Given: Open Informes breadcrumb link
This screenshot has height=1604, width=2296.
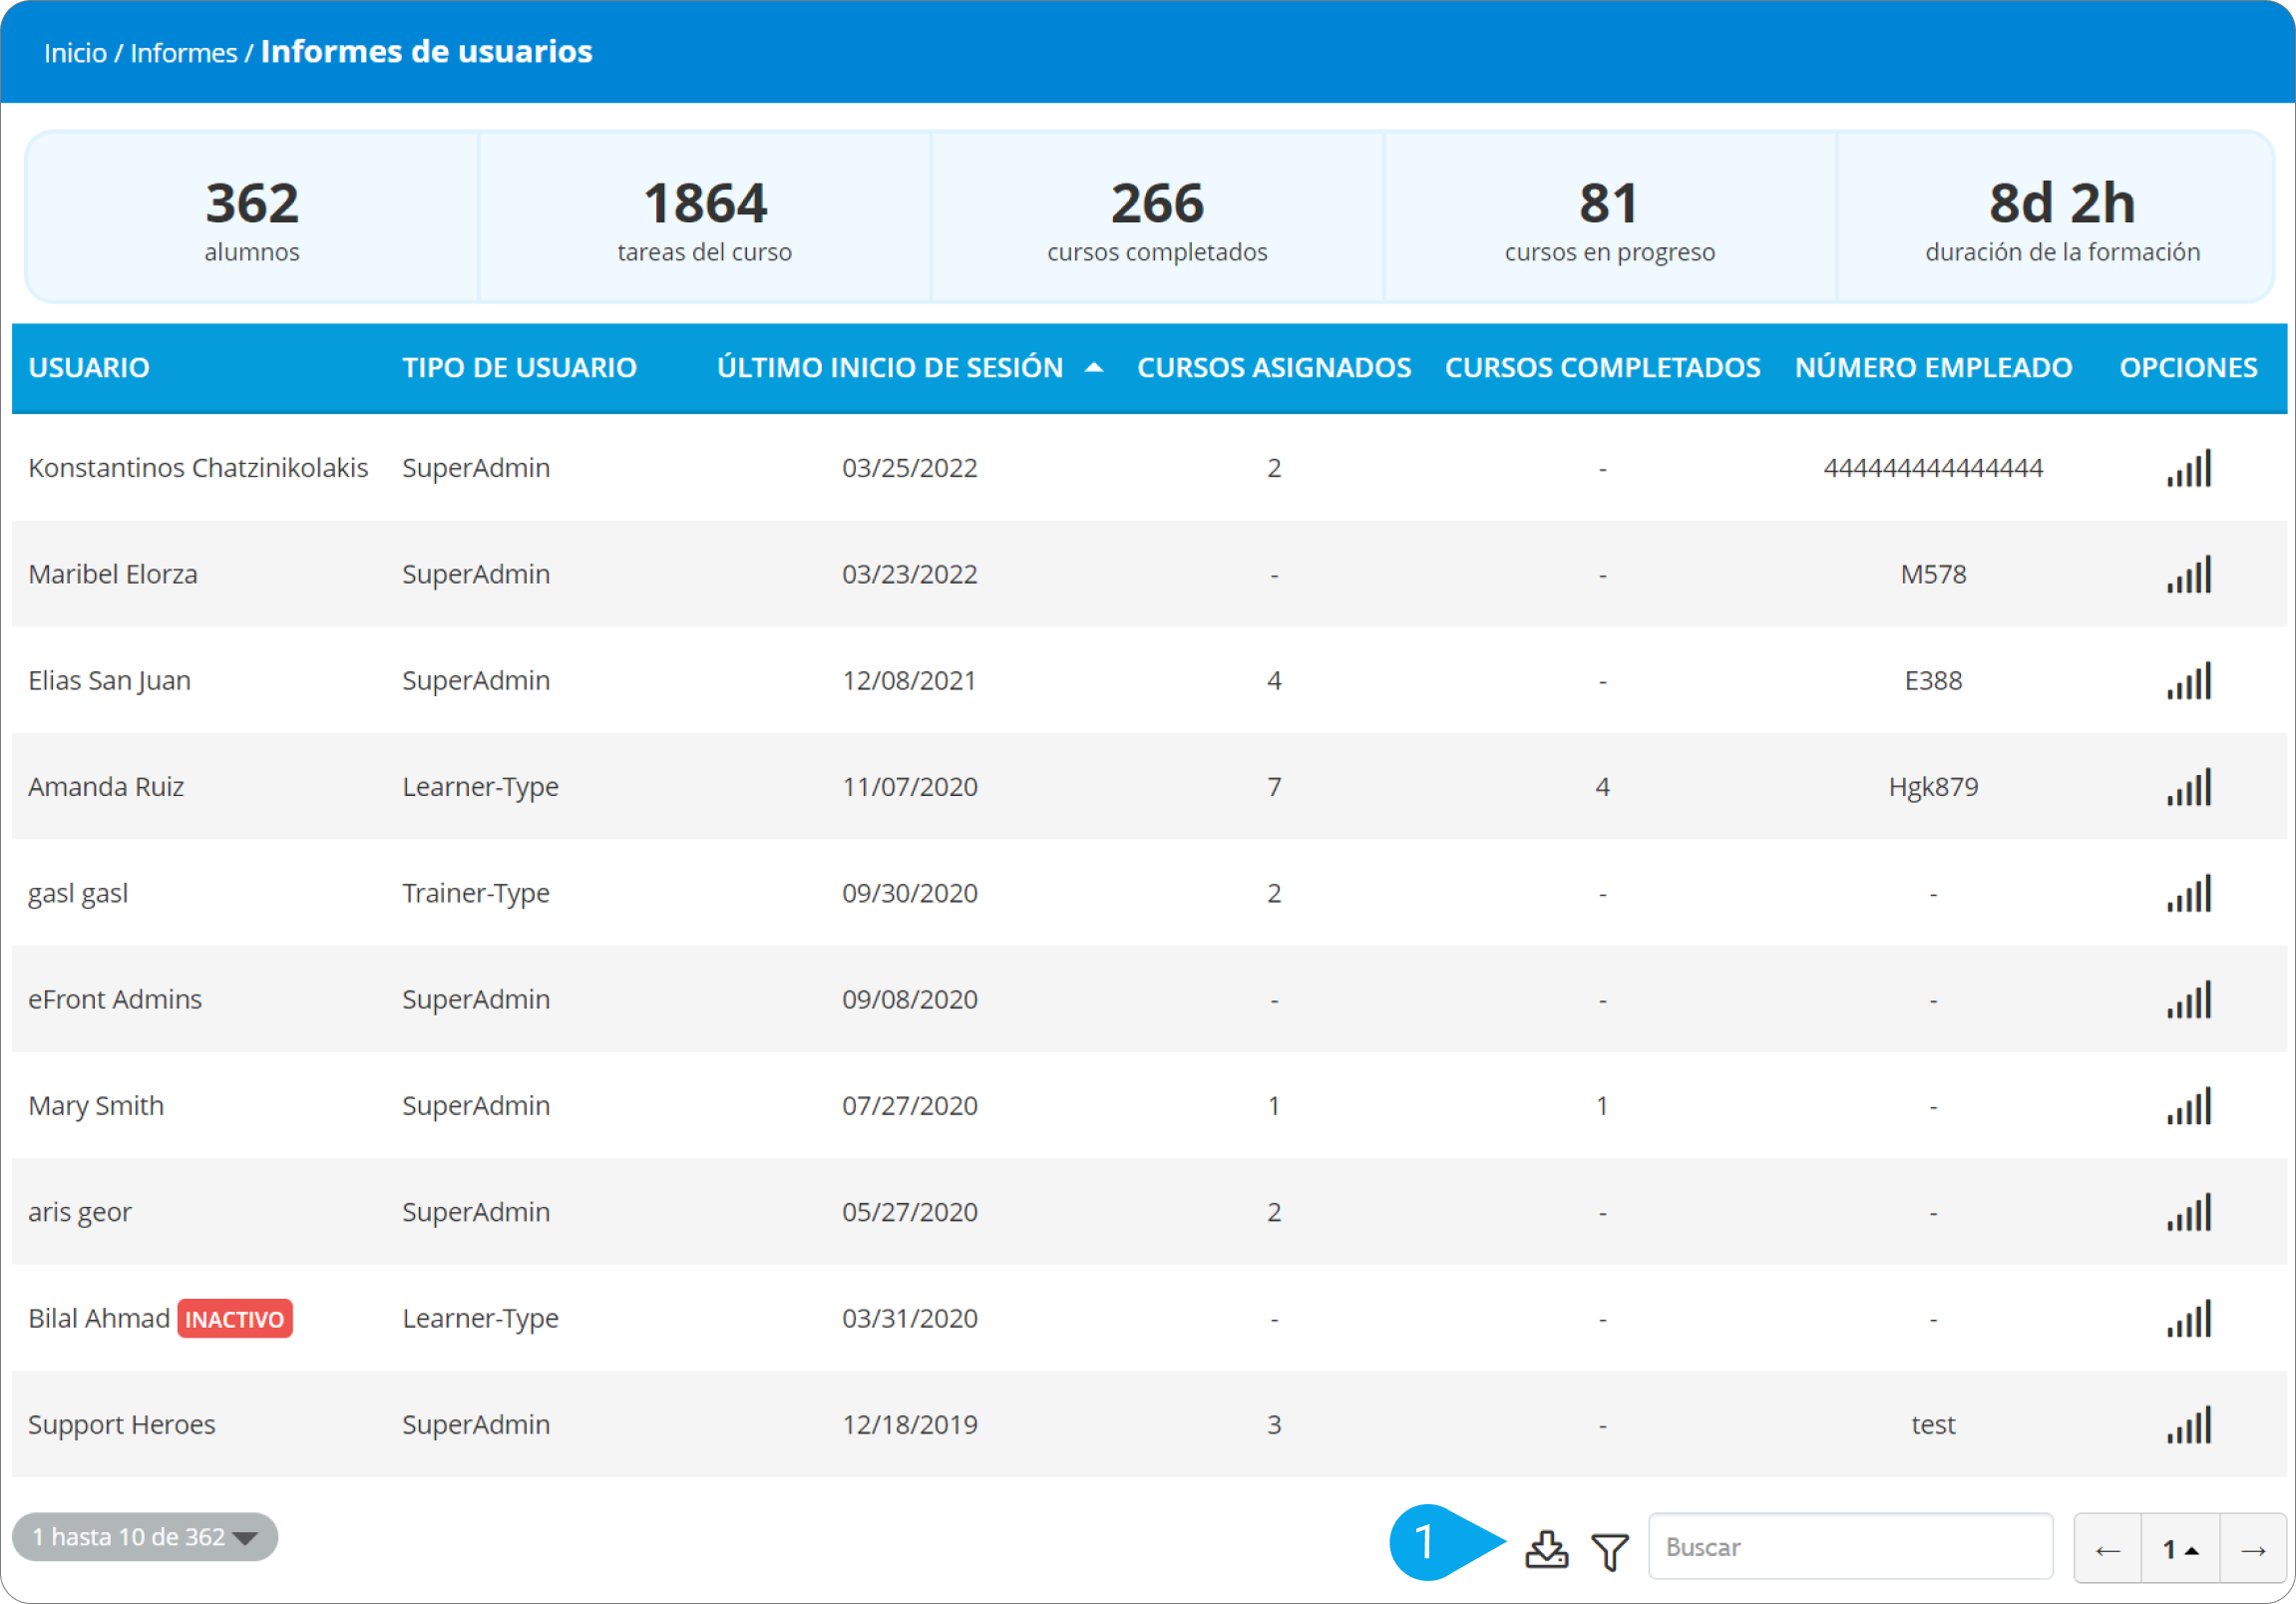Looking at the screenshot, I should [x=184, y=53].
